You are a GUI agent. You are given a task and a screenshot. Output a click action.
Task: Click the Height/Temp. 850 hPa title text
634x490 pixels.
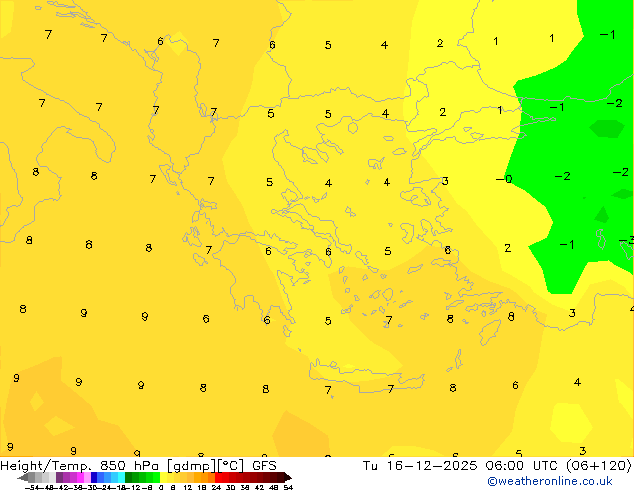click(x=79, y=466)
